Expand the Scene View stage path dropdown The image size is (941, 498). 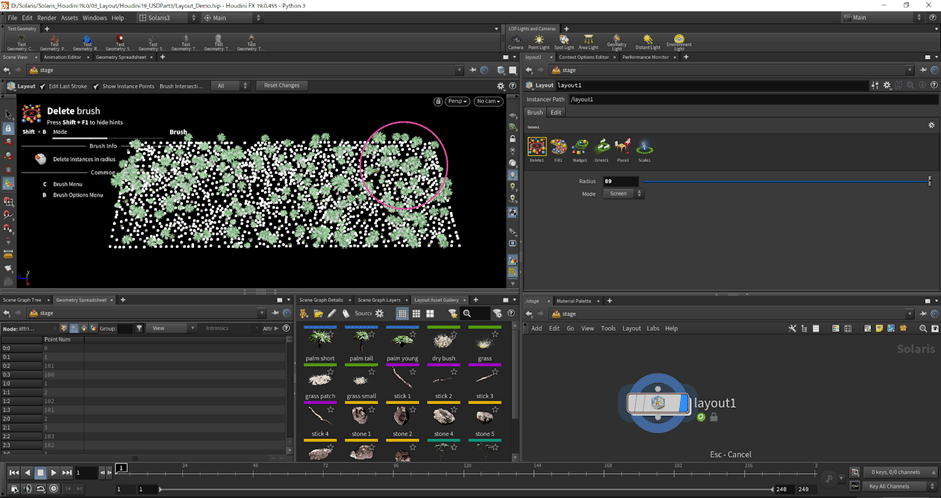pos(459,70)
